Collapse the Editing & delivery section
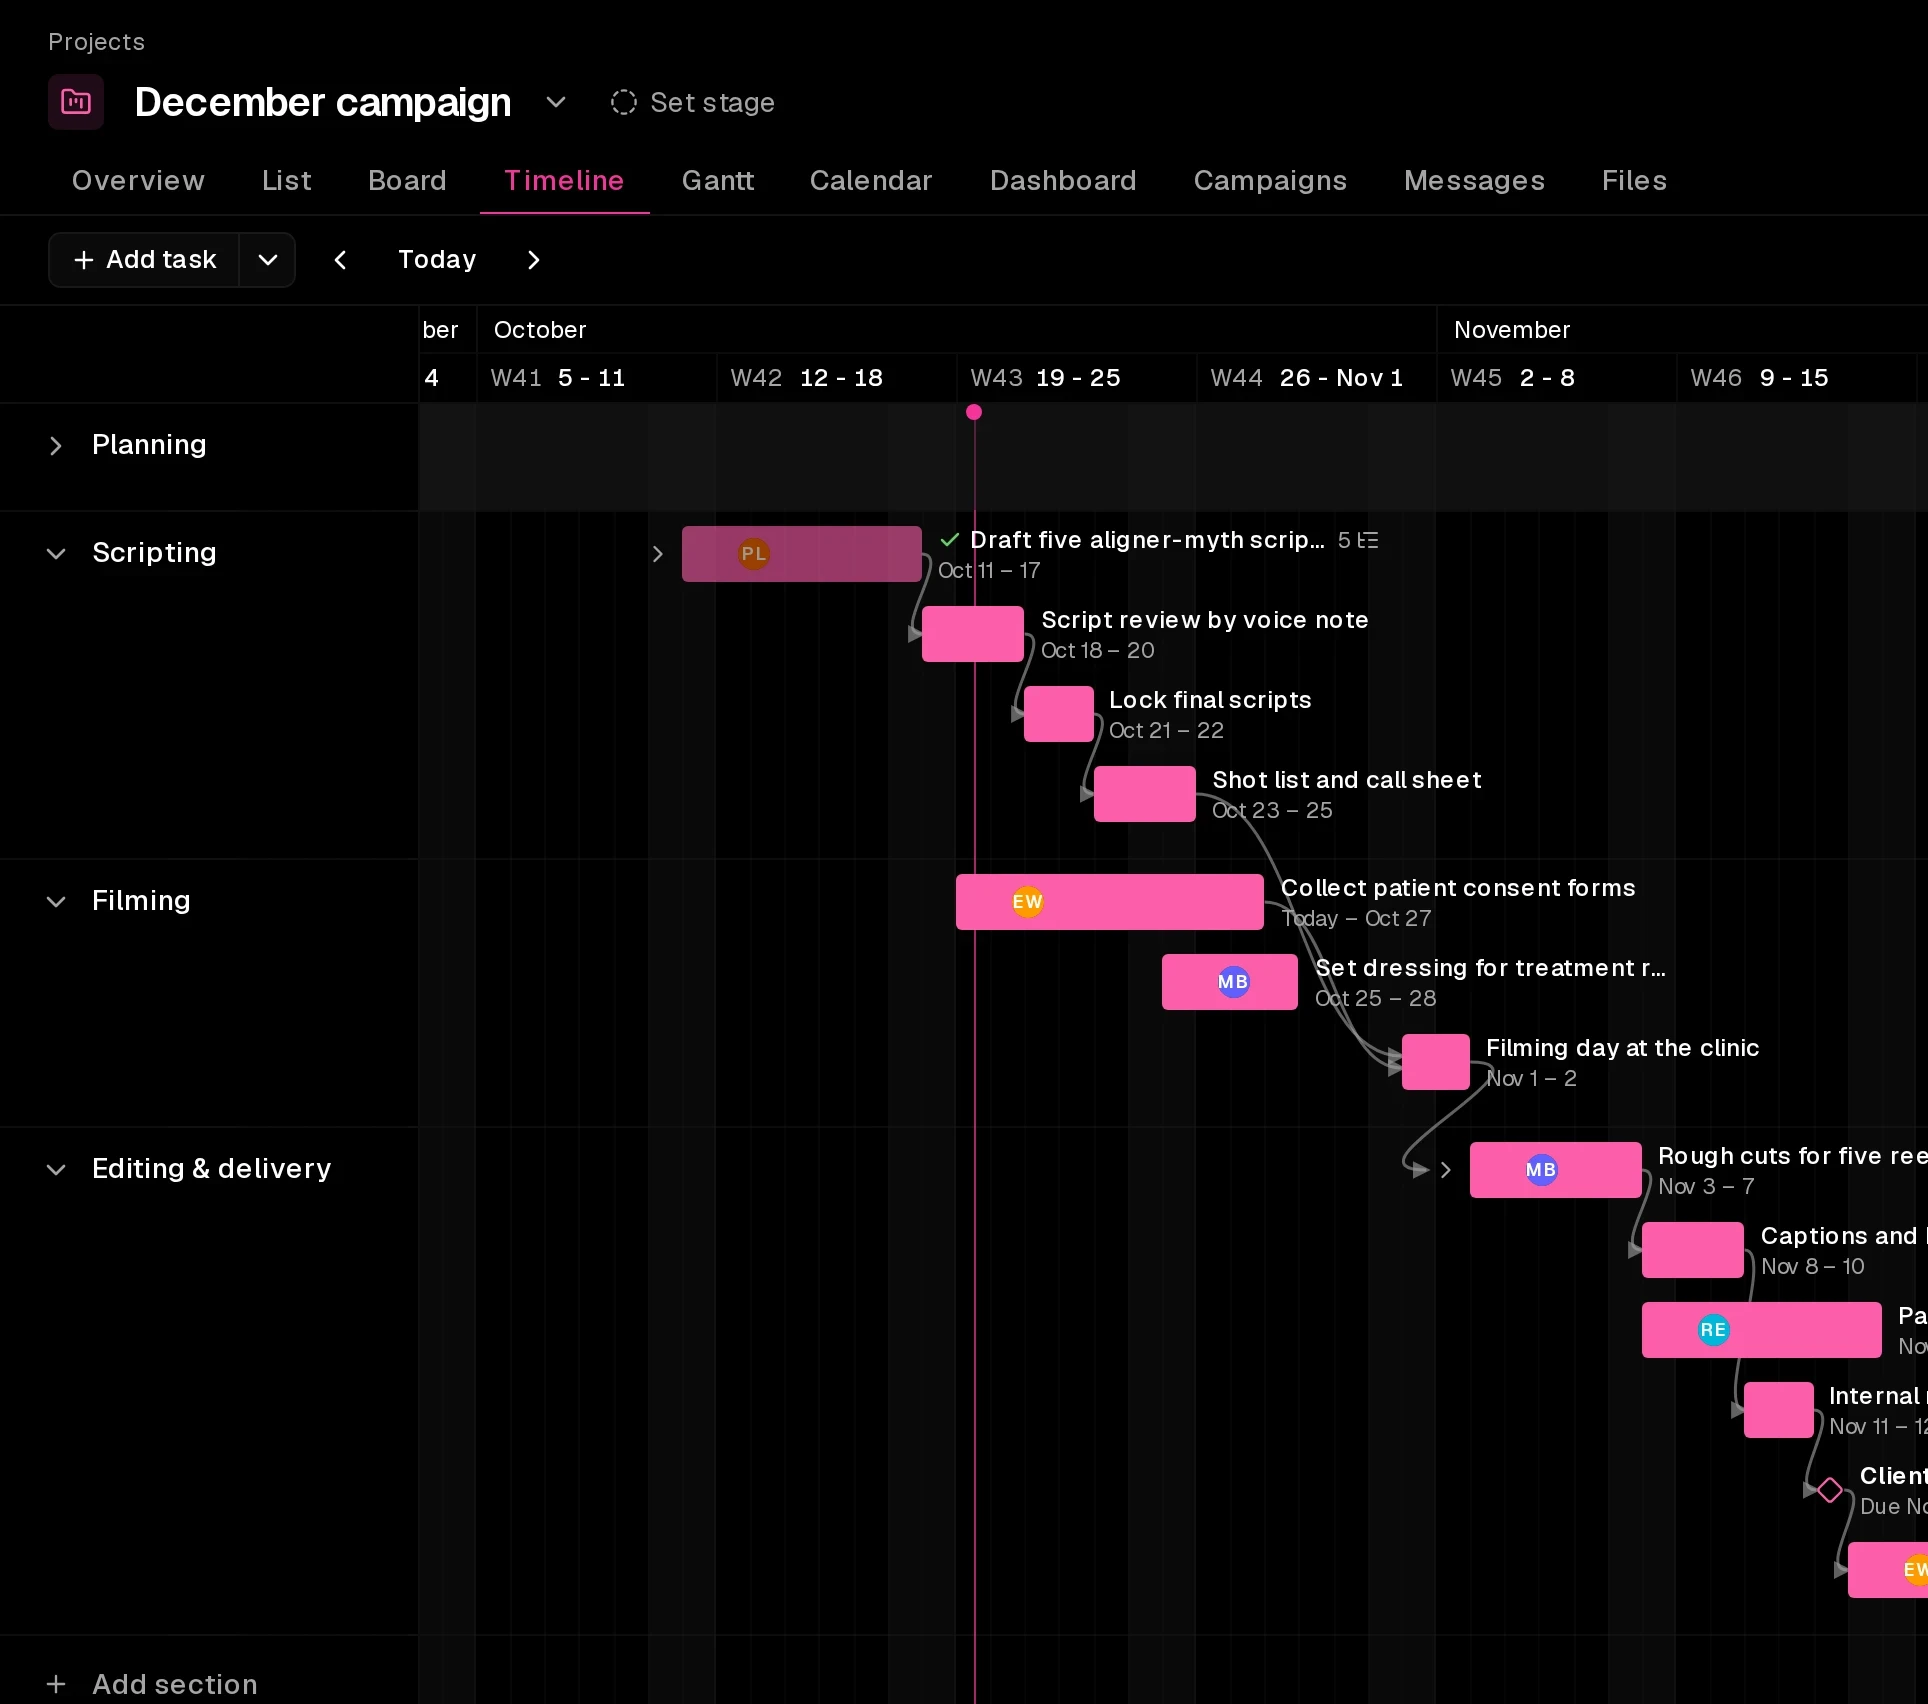The height and width of the screenshot is (1704, 1928). click(x=56, y=1169)
